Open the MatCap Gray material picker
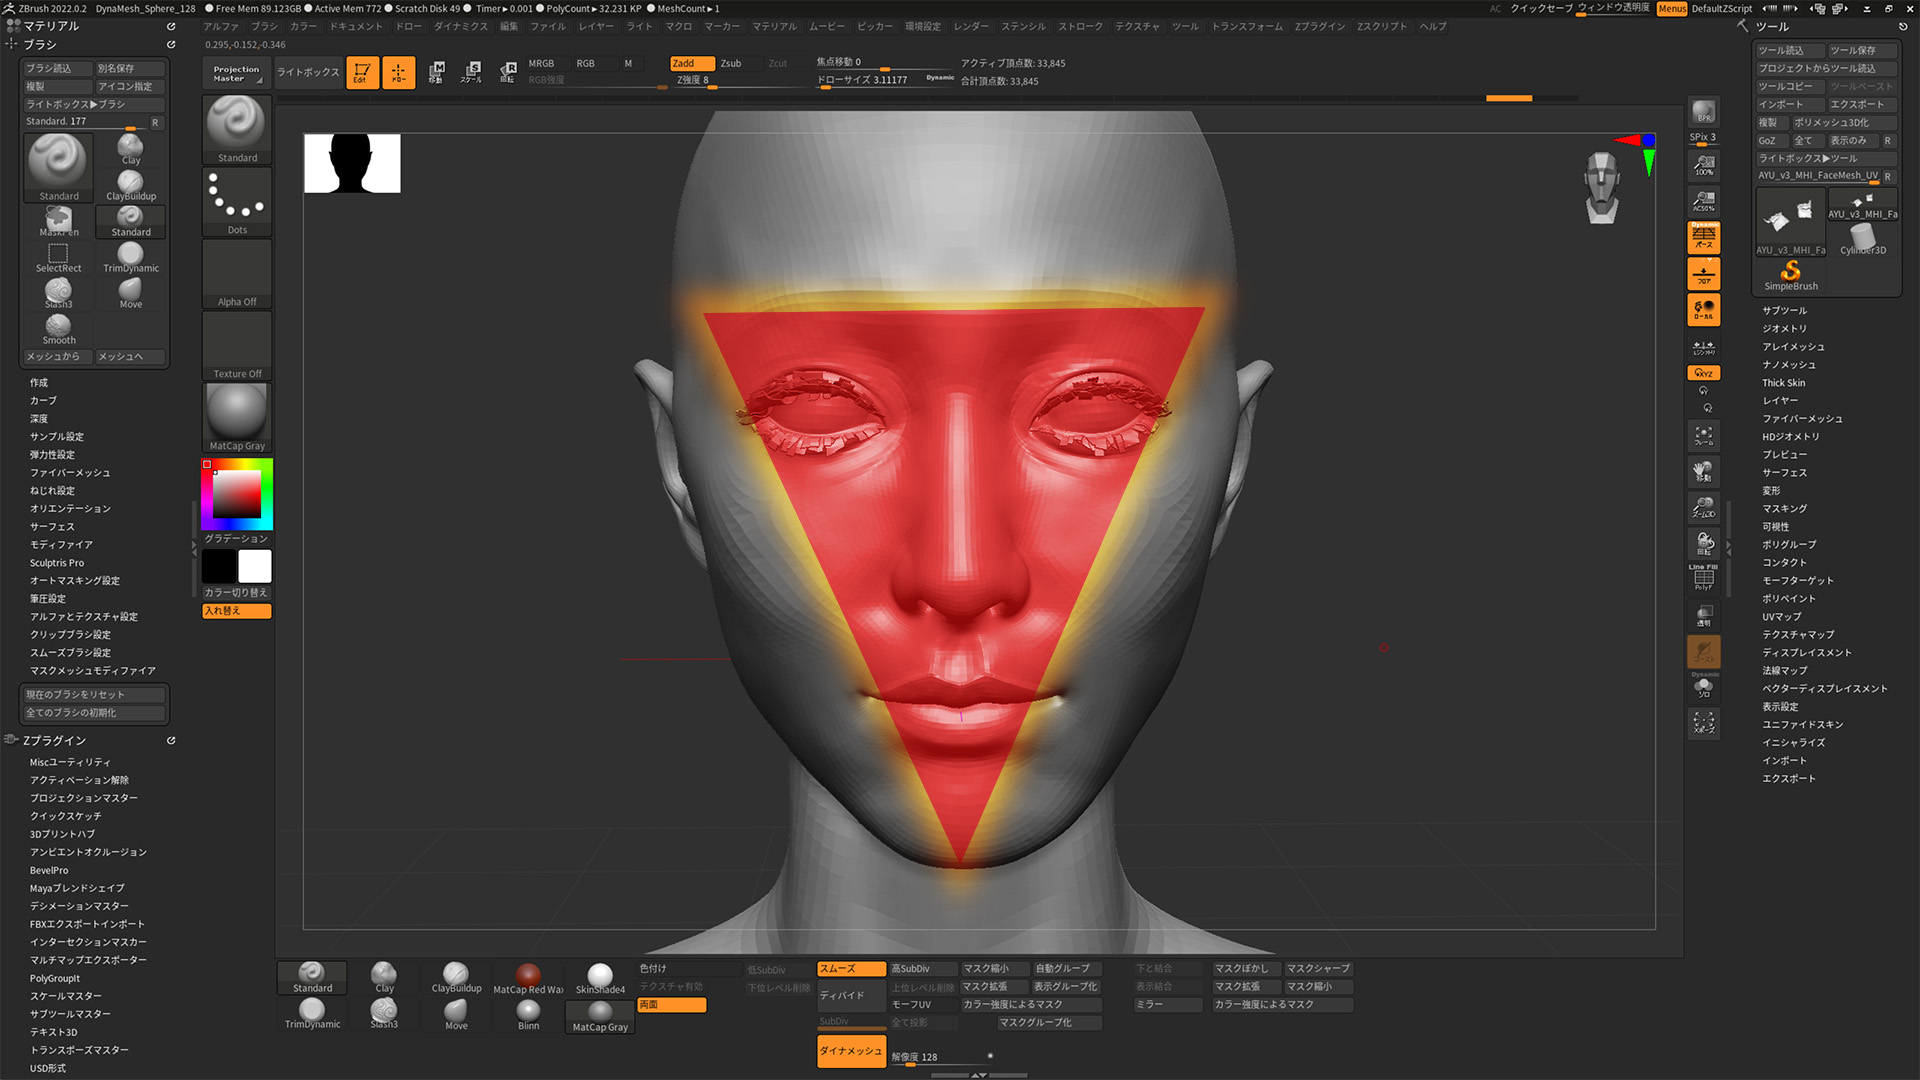 pyautogui.click(x=237, y=417)
